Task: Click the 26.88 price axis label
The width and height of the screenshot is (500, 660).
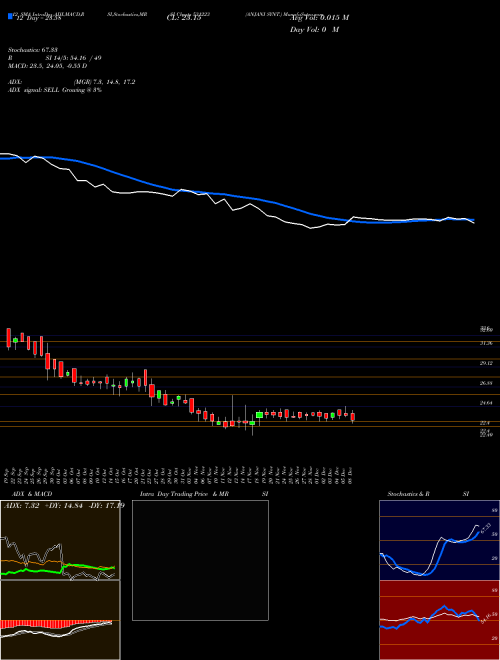Action: click(x=487, y=383)
